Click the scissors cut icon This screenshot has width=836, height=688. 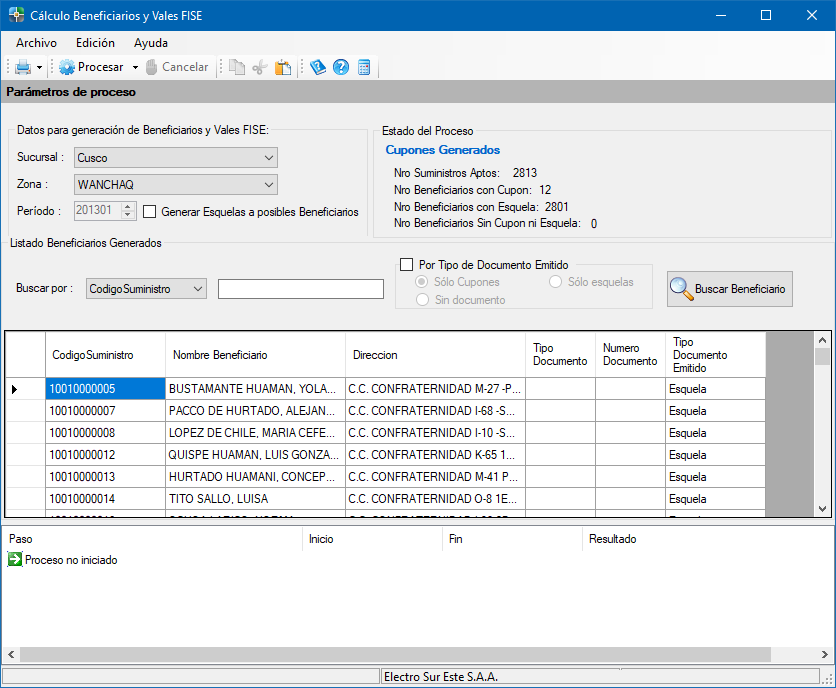click(x=260, y=67)
